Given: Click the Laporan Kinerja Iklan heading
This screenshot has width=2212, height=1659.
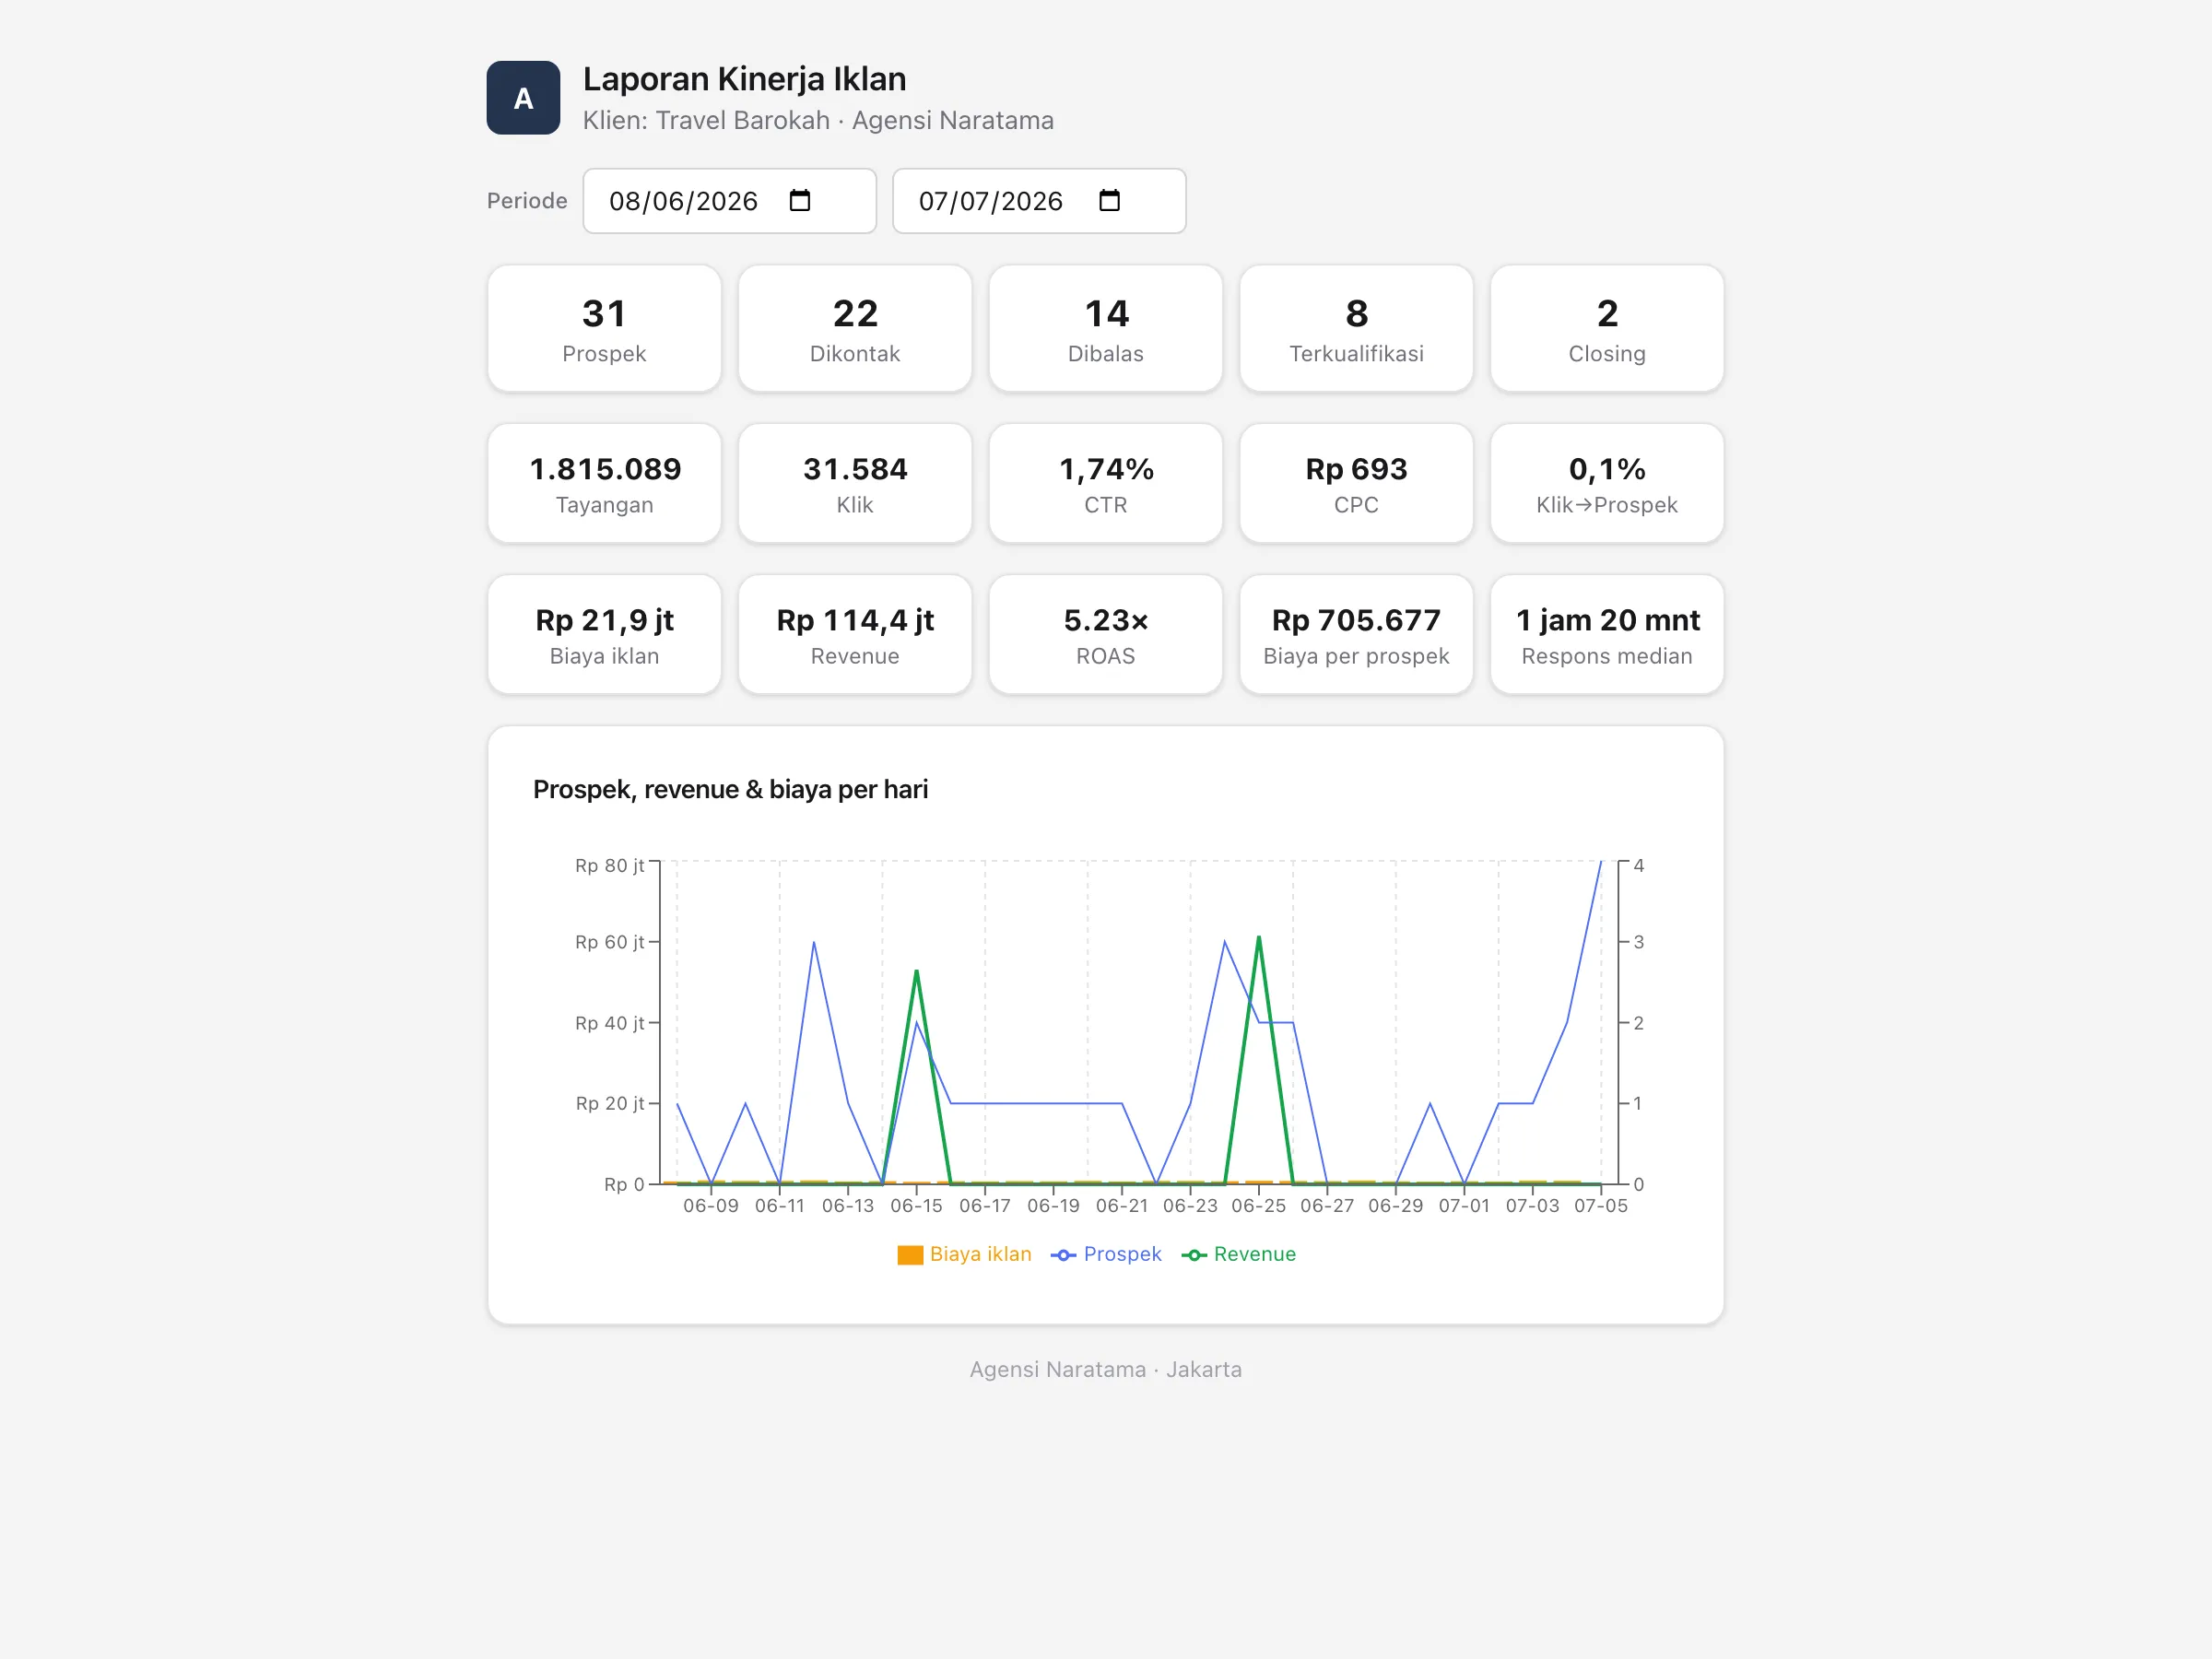Looking at the screenshot, I should [x=744, y=79].
